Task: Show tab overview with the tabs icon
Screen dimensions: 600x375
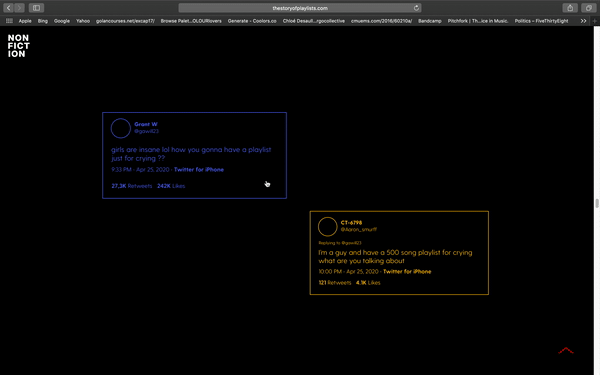Action: pyautogui.click(x=589, y=8)
